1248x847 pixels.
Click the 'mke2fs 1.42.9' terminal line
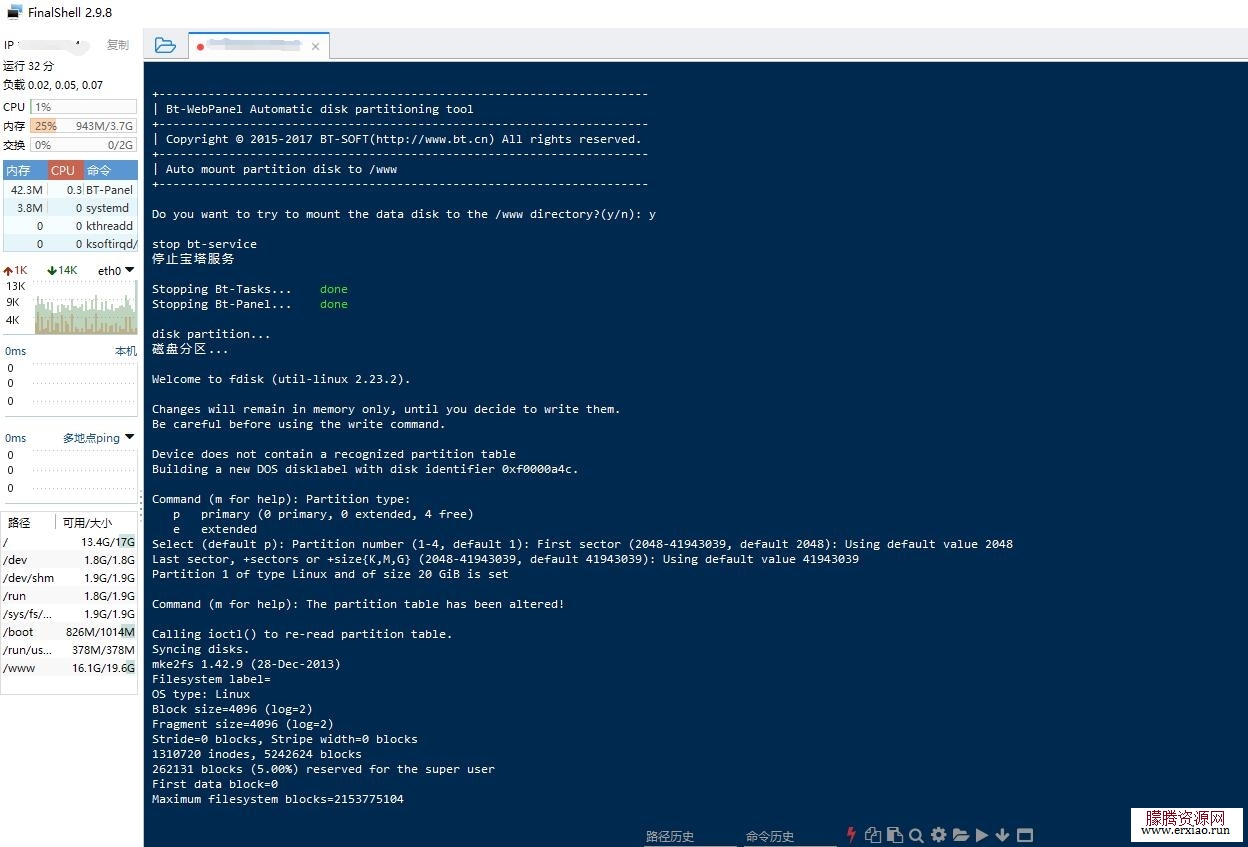click(246, 664)
